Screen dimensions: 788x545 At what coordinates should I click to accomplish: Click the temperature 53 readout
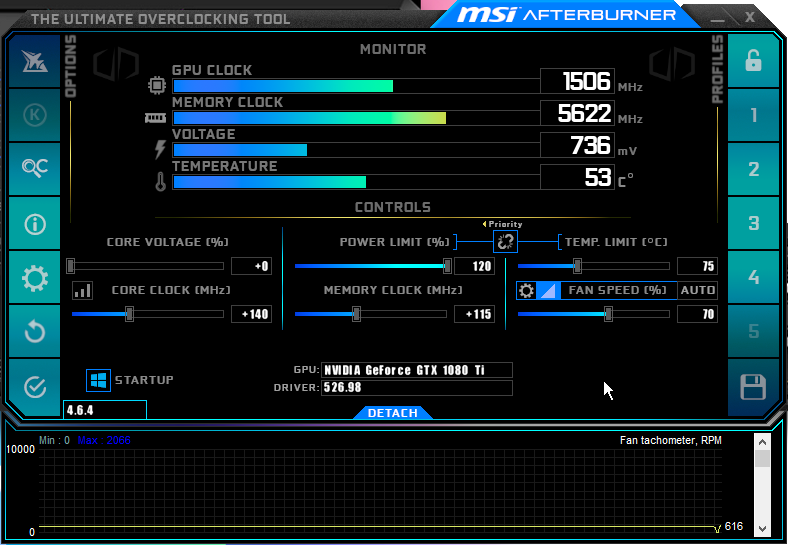[577, 177]
